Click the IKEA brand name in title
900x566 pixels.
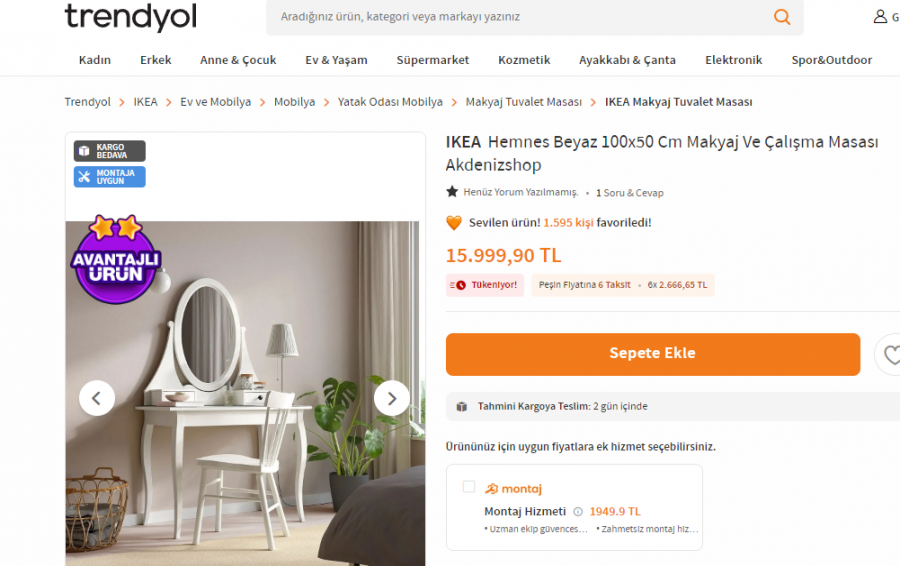pos(463,142)
